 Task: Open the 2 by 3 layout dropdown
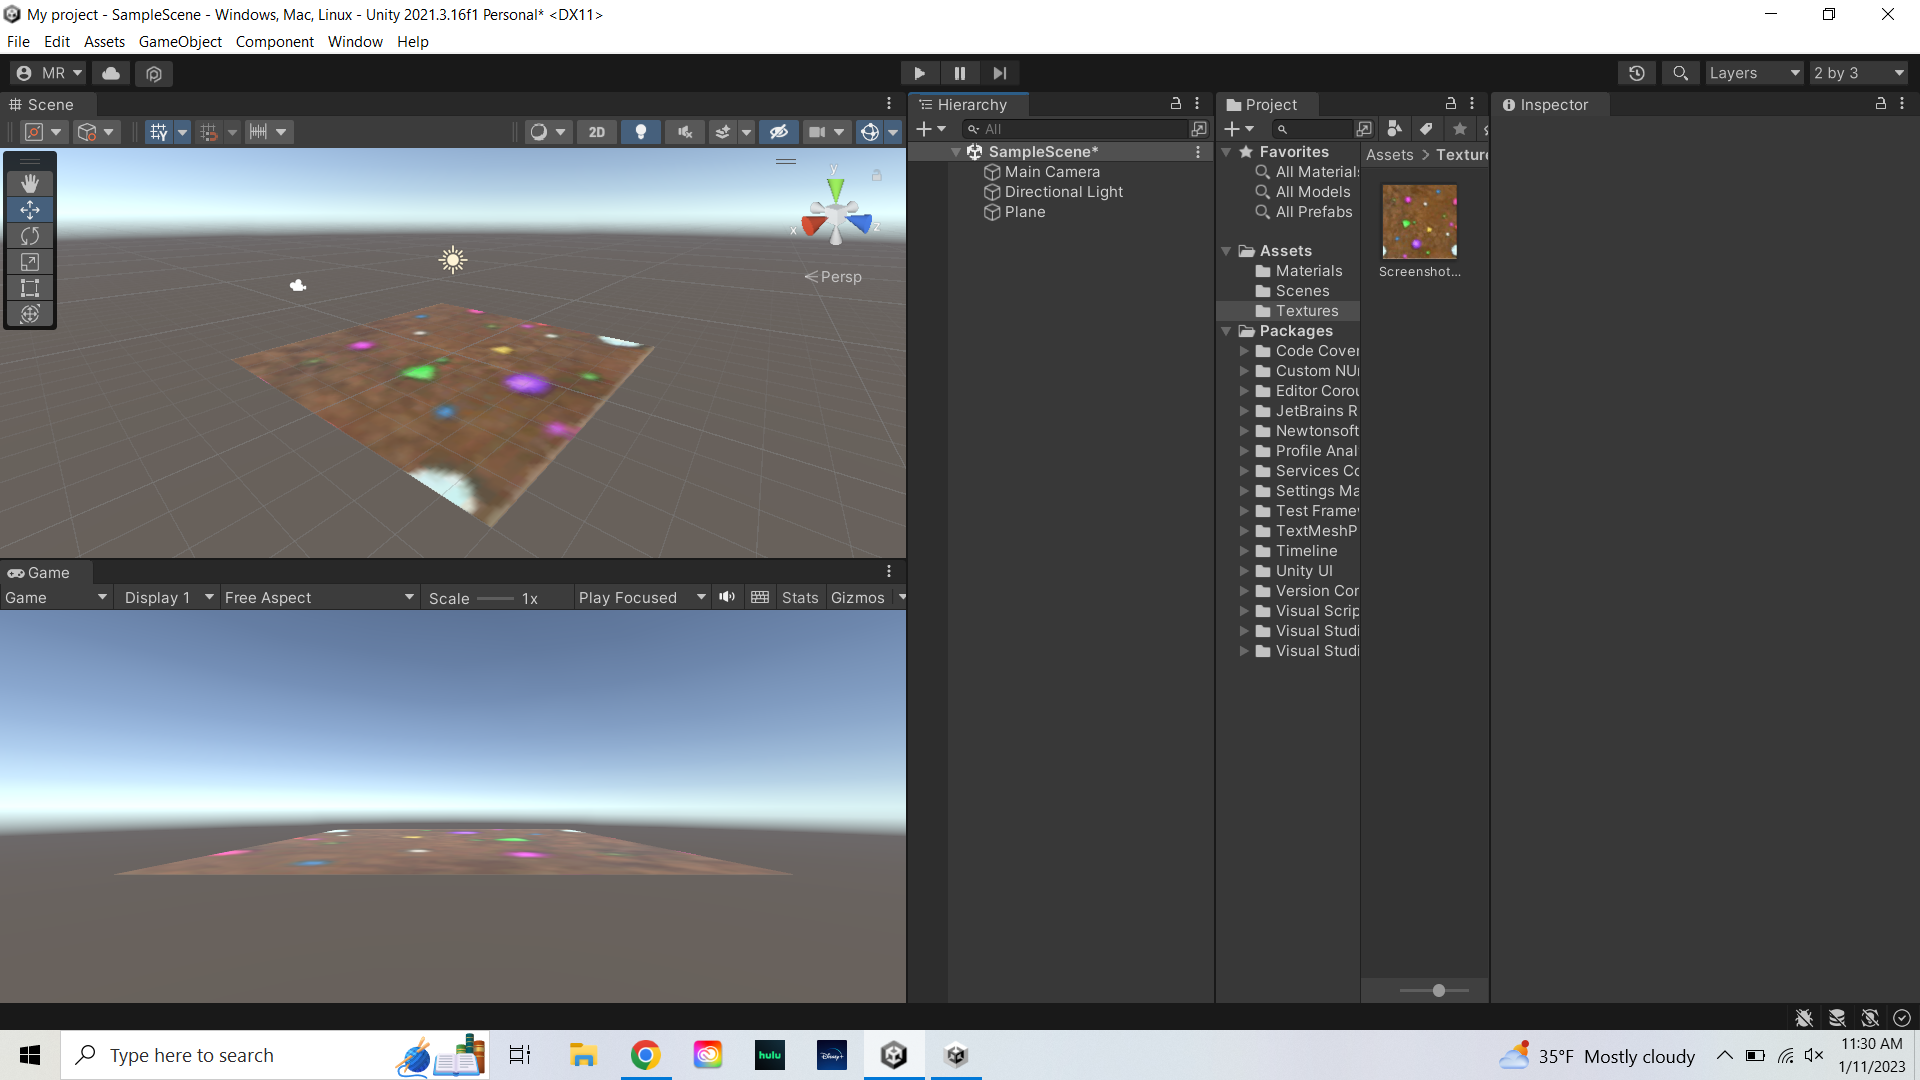click(1859, 73)
